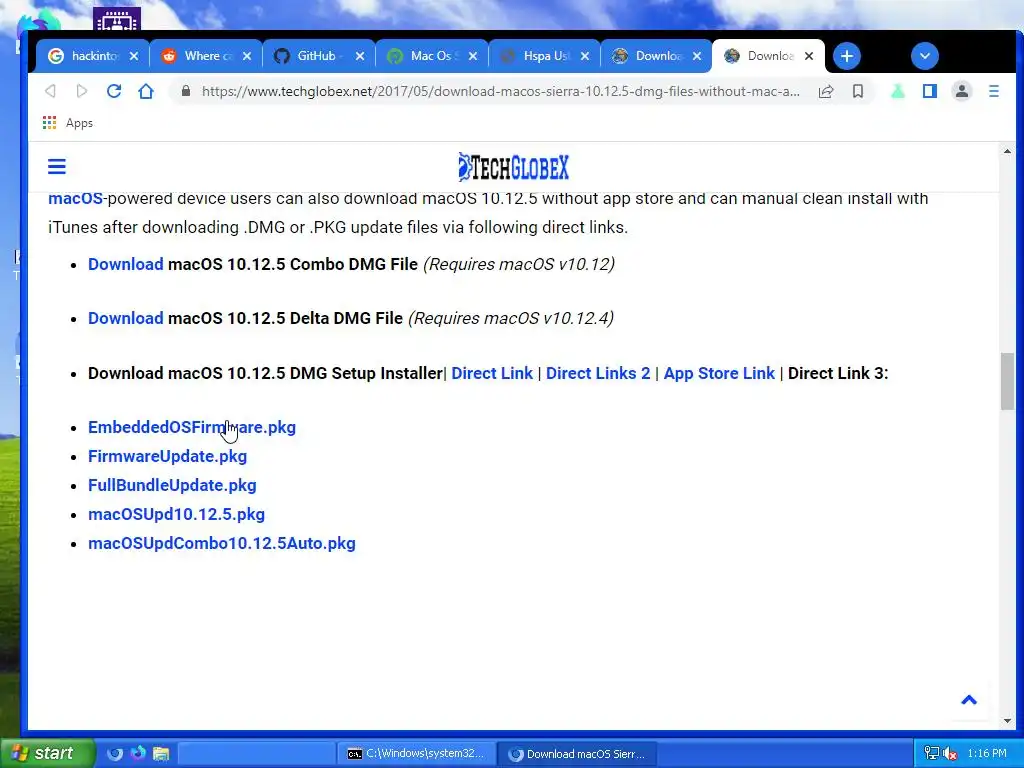Viewport: 1024px width, 768px height.
Task: Open macOSUpdCombo10.12.5Auto.pkg link
Action: click(x=222, y=543)
